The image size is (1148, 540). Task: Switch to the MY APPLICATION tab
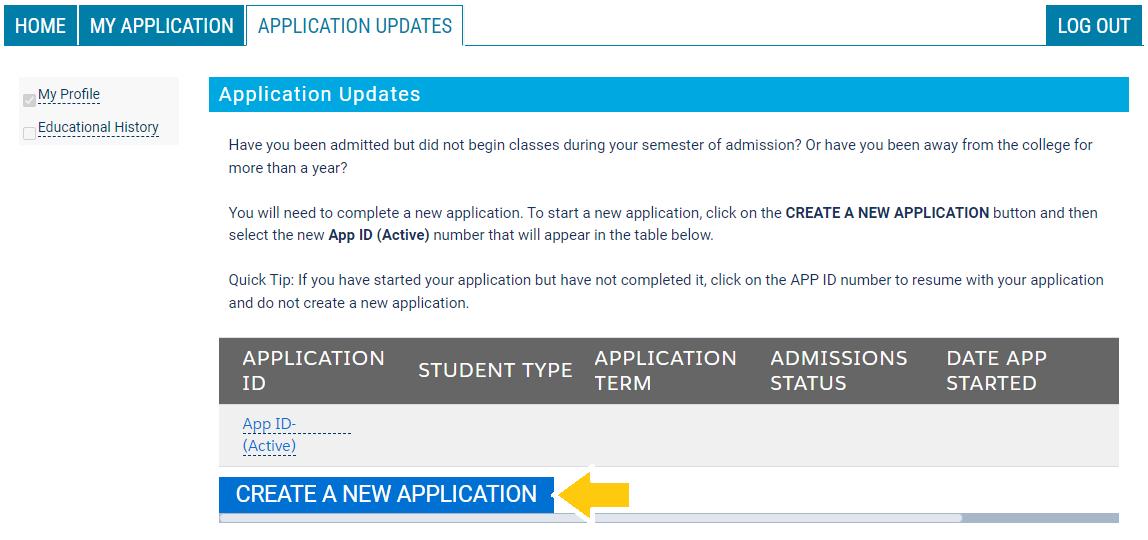161,26
